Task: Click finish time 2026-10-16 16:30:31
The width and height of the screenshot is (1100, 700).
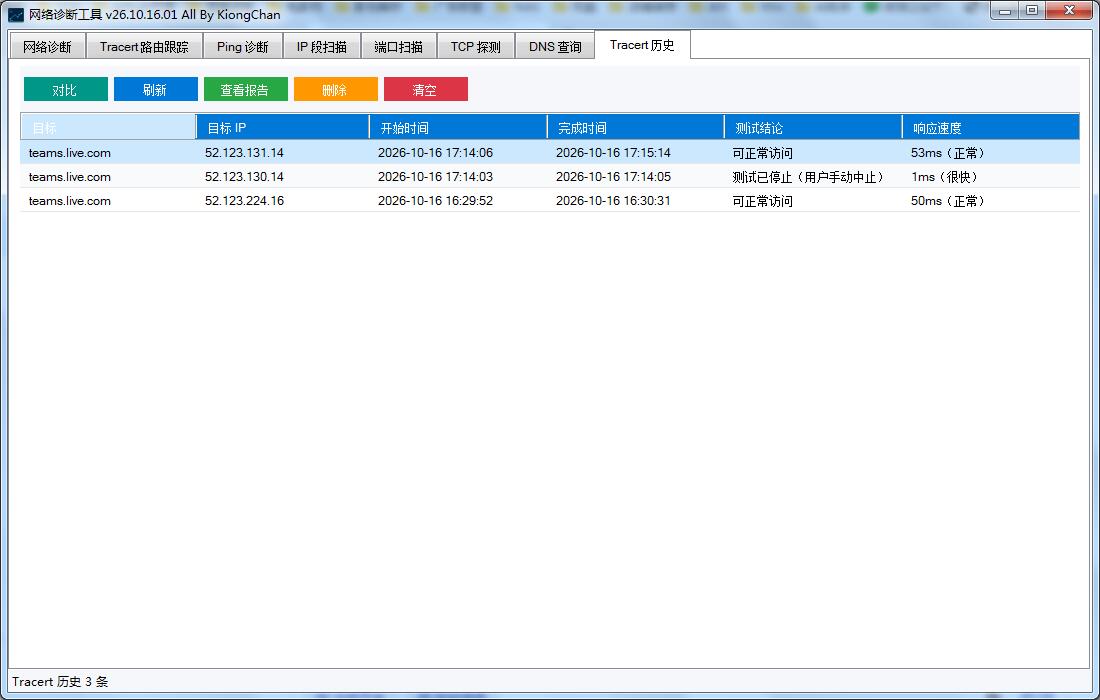Action: (613, 201)
